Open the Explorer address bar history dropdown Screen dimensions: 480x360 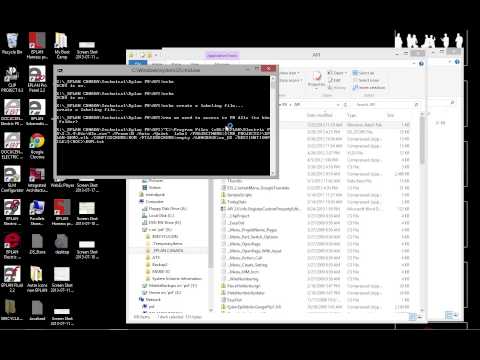[x=338, y=105]
